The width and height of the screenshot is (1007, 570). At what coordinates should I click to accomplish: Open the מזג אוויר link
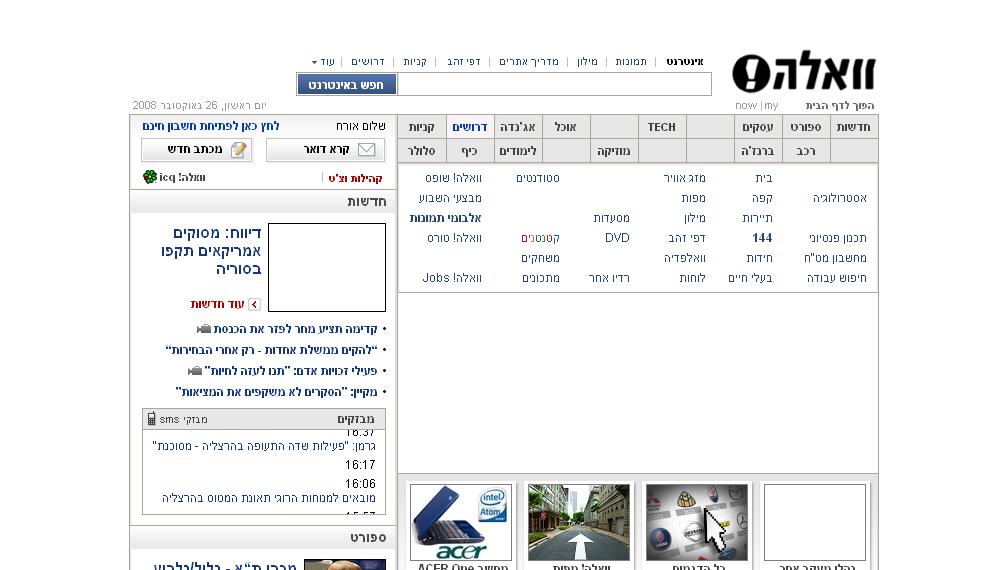684,178
